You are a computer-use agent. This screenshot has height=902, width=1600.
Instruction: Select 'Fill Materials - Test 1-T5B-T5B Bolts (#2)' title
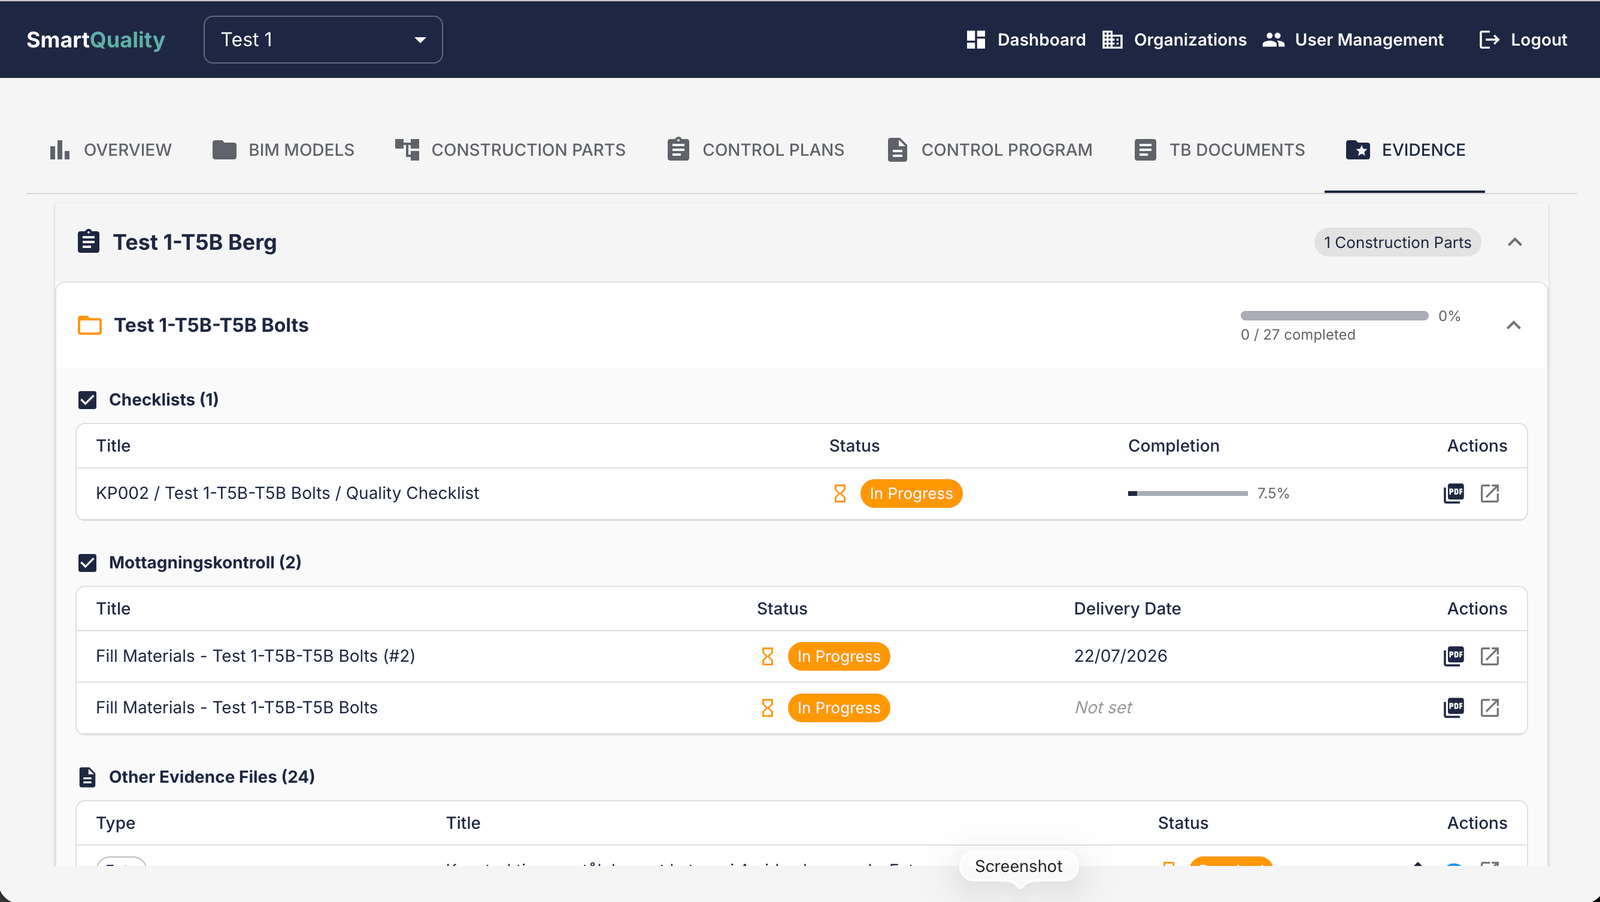click(x=255, y=656)
